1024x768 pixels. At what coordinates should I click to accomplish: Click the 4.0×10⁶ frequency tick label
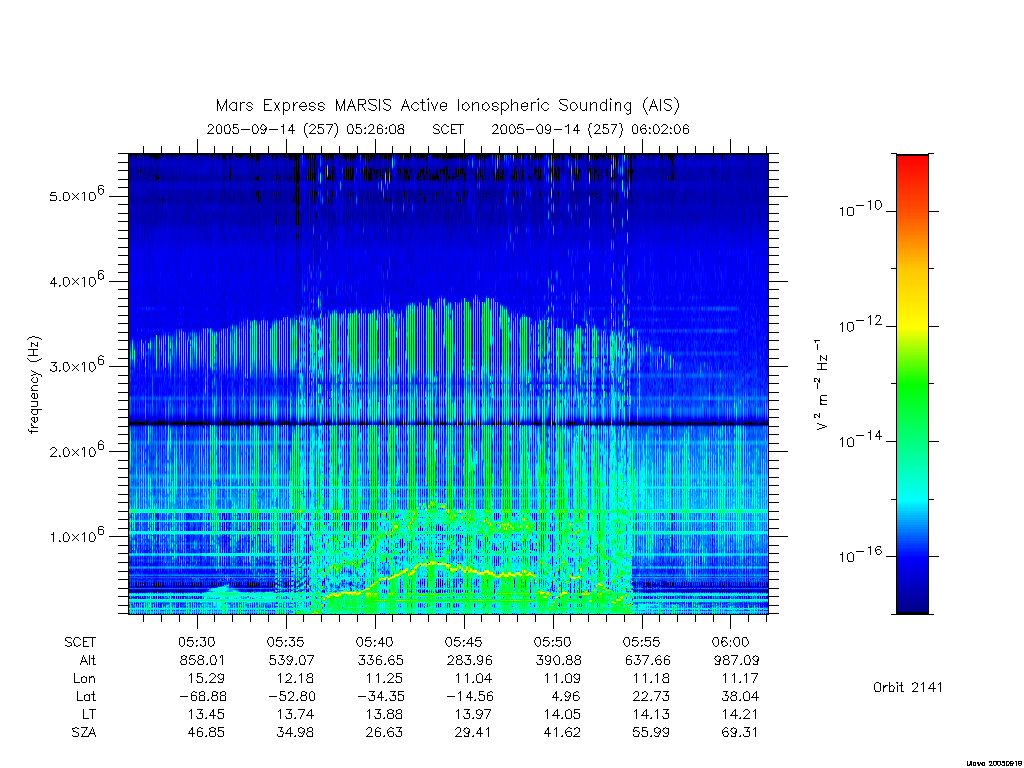click(x=76, y=280)
